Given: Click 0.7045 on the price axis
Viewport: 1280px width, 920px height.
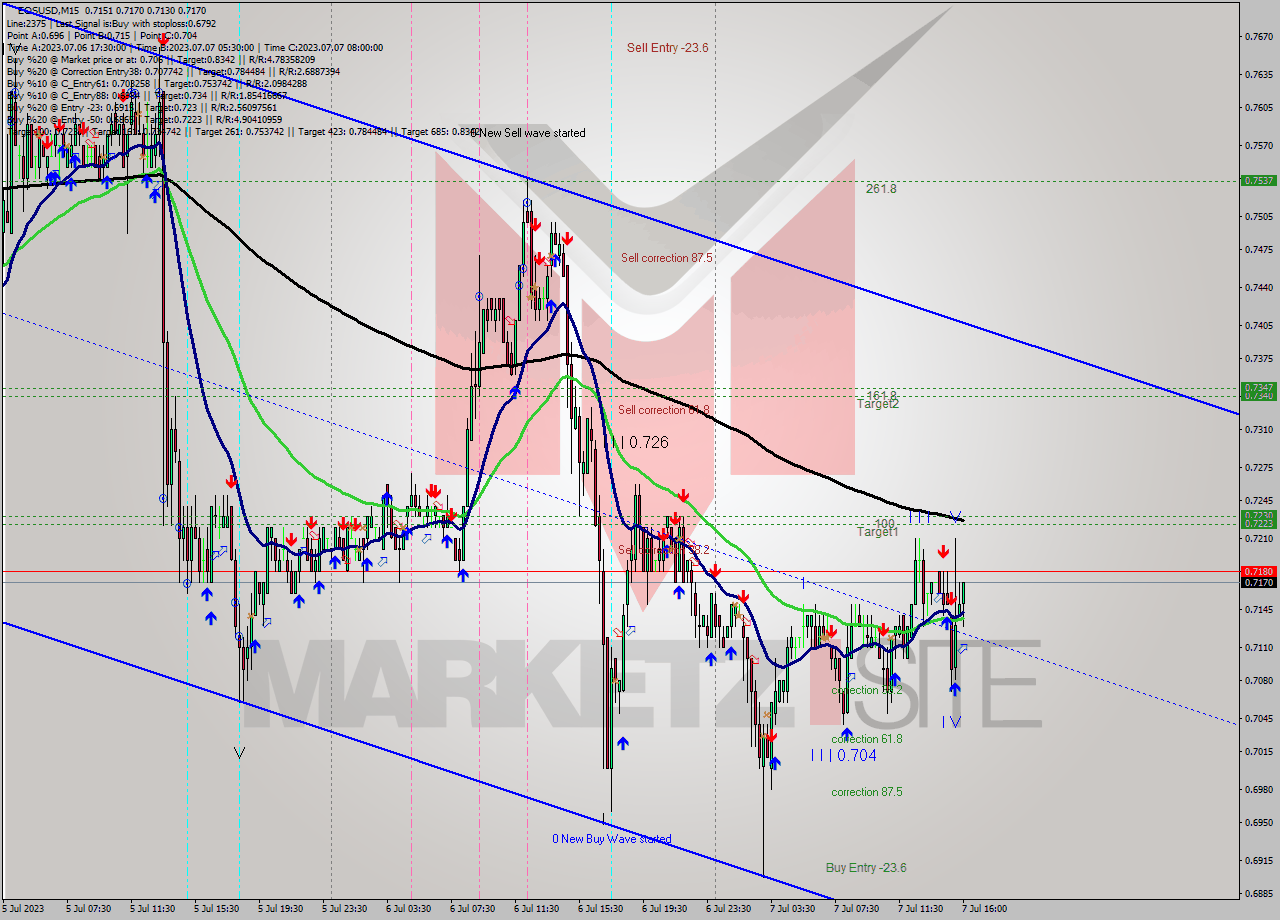Looking at the screenshot, I should 1258,718.
